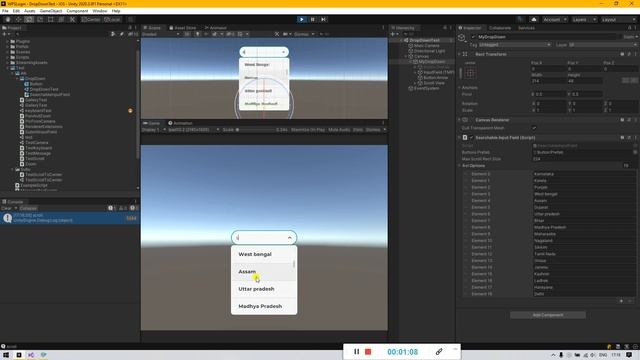Image resolution: width=640 pixels, height=360 pixels.
Task: Open the File menu
Action: click(x=5, y=11)
